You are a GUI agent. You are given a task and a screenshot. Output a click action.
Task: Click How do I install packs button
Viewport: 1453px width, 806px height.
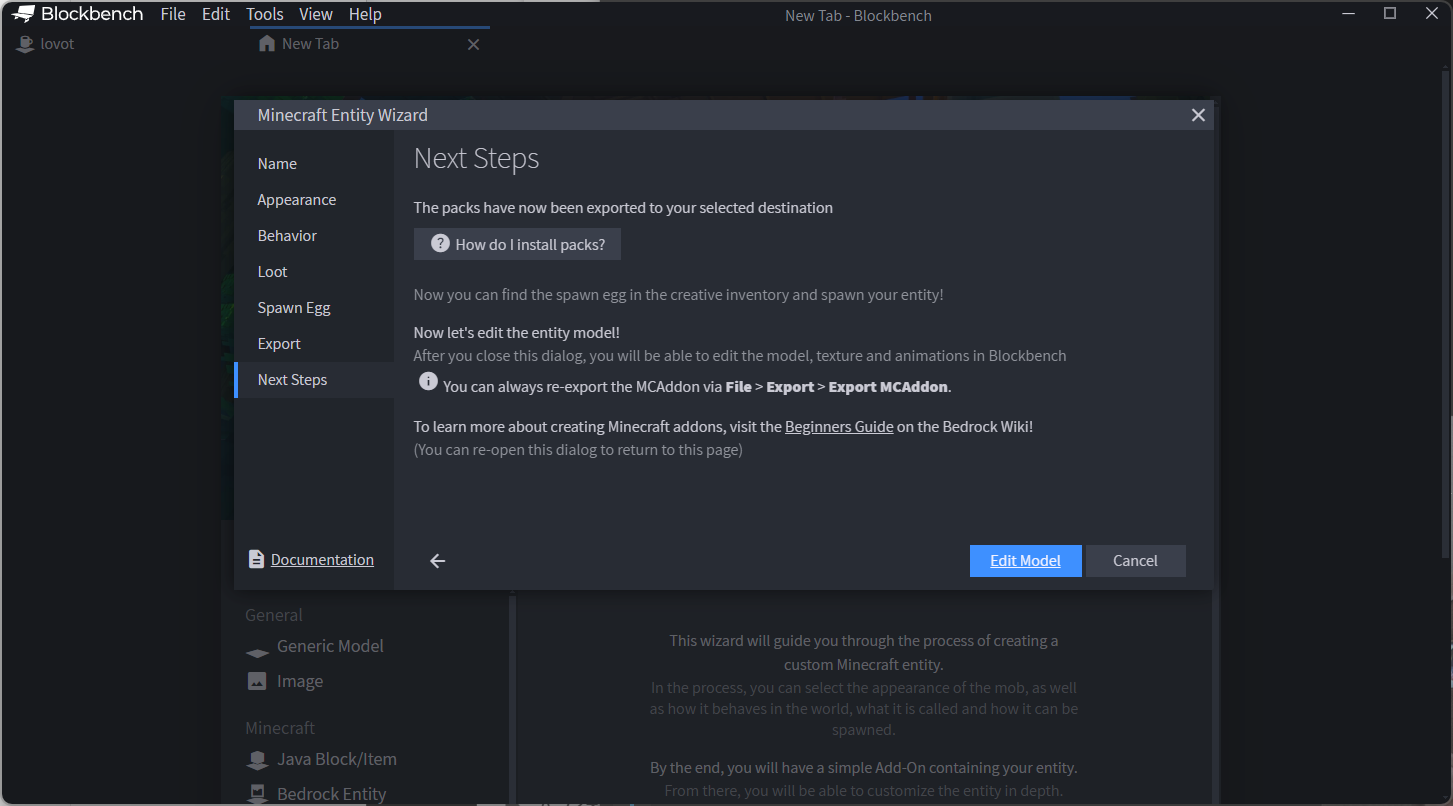517,244
